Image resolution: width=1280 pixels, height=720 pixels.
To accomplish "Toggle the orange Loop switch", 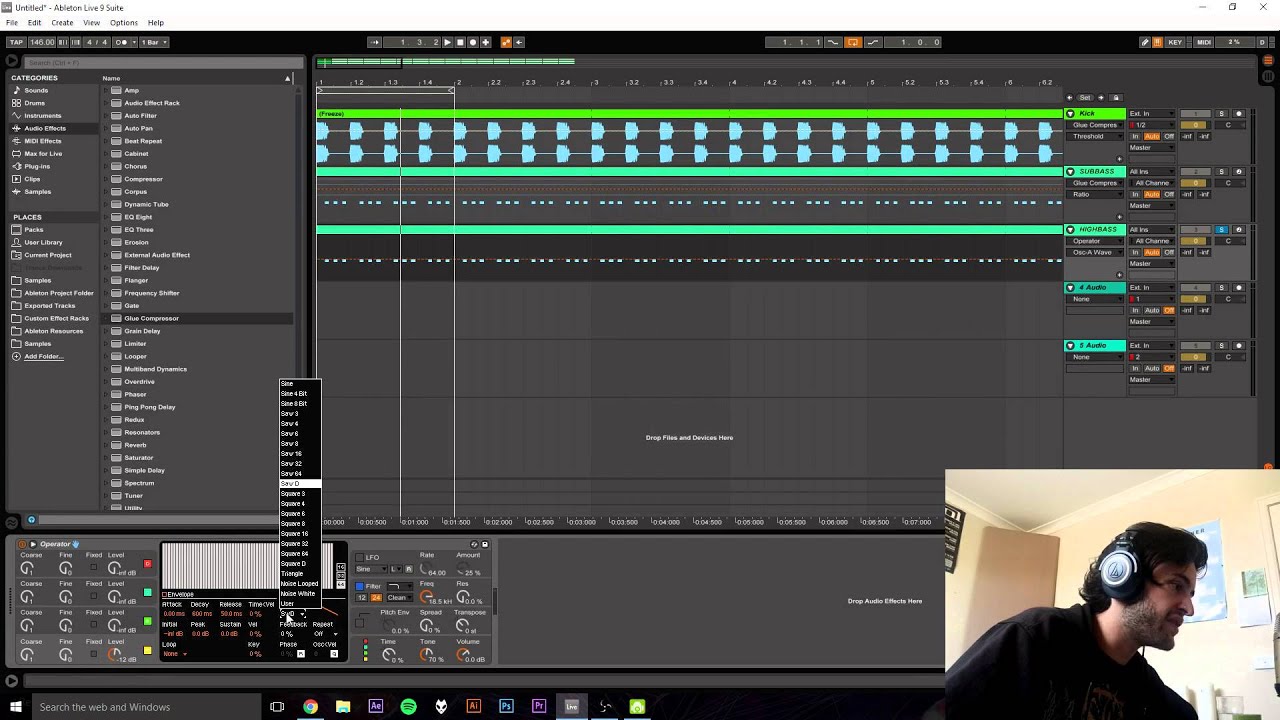I will click(853, 42).
